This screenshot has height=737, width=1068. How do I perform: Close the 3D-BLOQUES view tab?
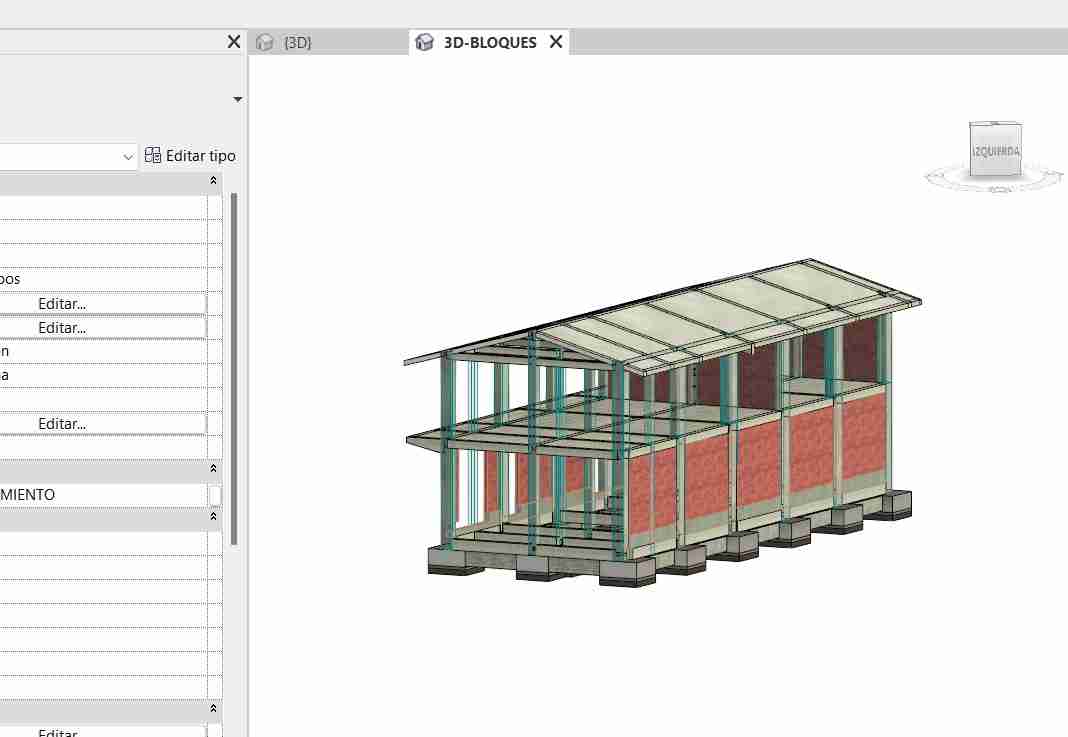tap(556, 42)
